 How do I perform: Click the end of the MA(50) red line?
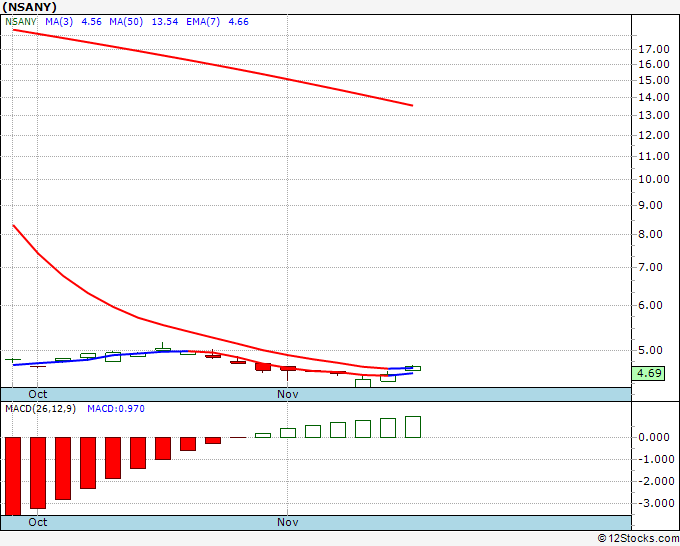pyautogui.click(x=412, y=105)
